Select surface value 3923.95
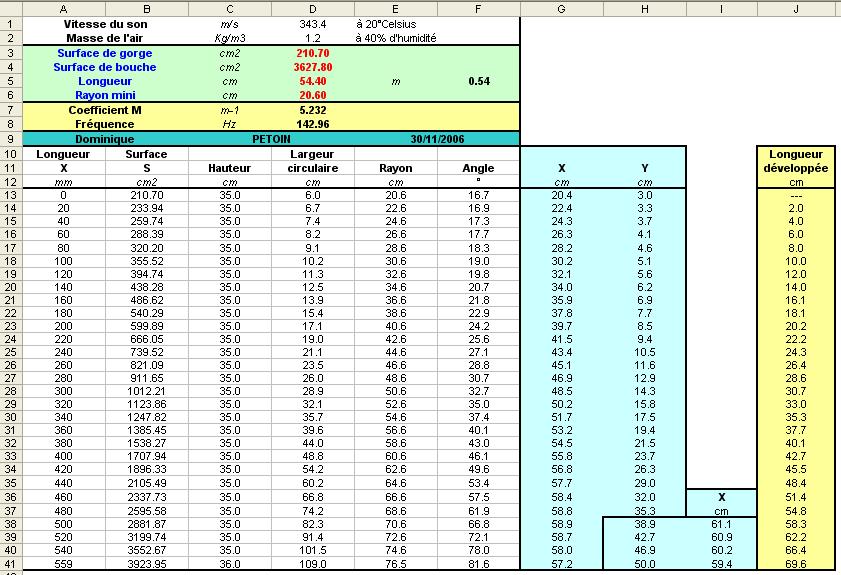This screenshot has width=841, height=575. point(147,564)
